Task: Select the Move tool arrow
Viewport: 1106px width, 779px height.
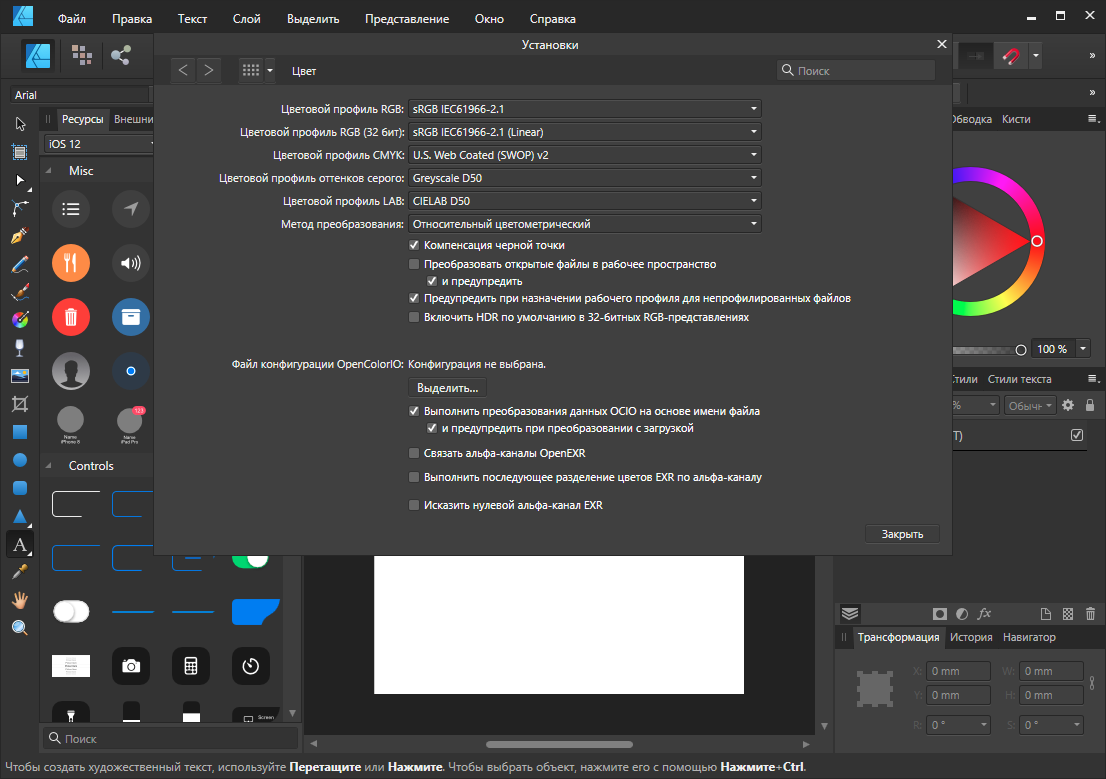Action: (x=20, y=123)
